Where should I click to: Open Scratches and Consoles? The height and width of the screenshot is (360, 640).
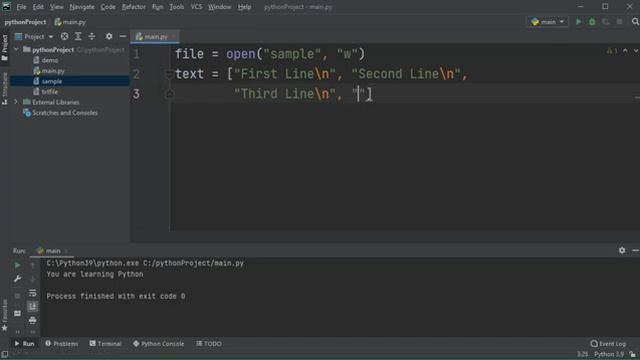pyautogui.click(x=64, y=113)
